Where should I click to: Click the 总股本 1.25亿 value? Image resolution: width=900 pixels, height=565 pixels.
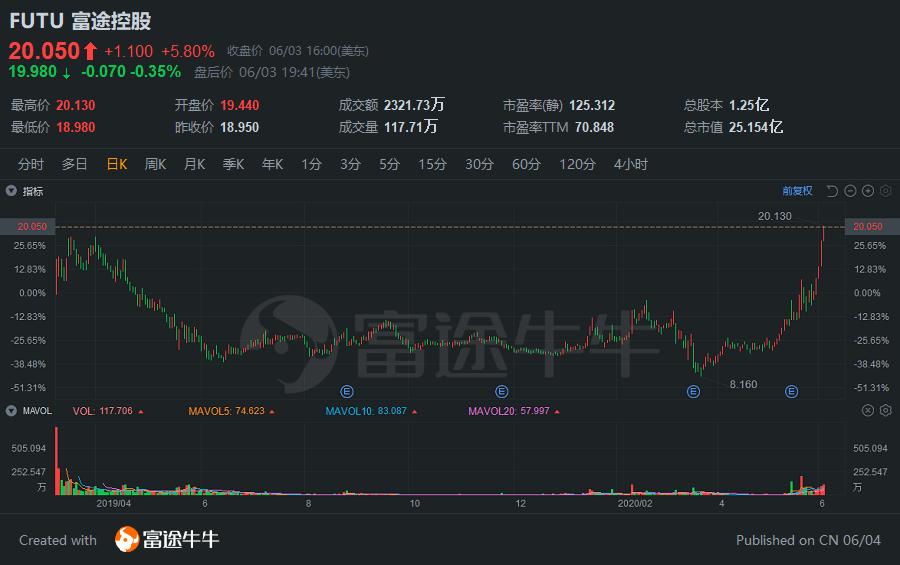[x=748, y=105]
